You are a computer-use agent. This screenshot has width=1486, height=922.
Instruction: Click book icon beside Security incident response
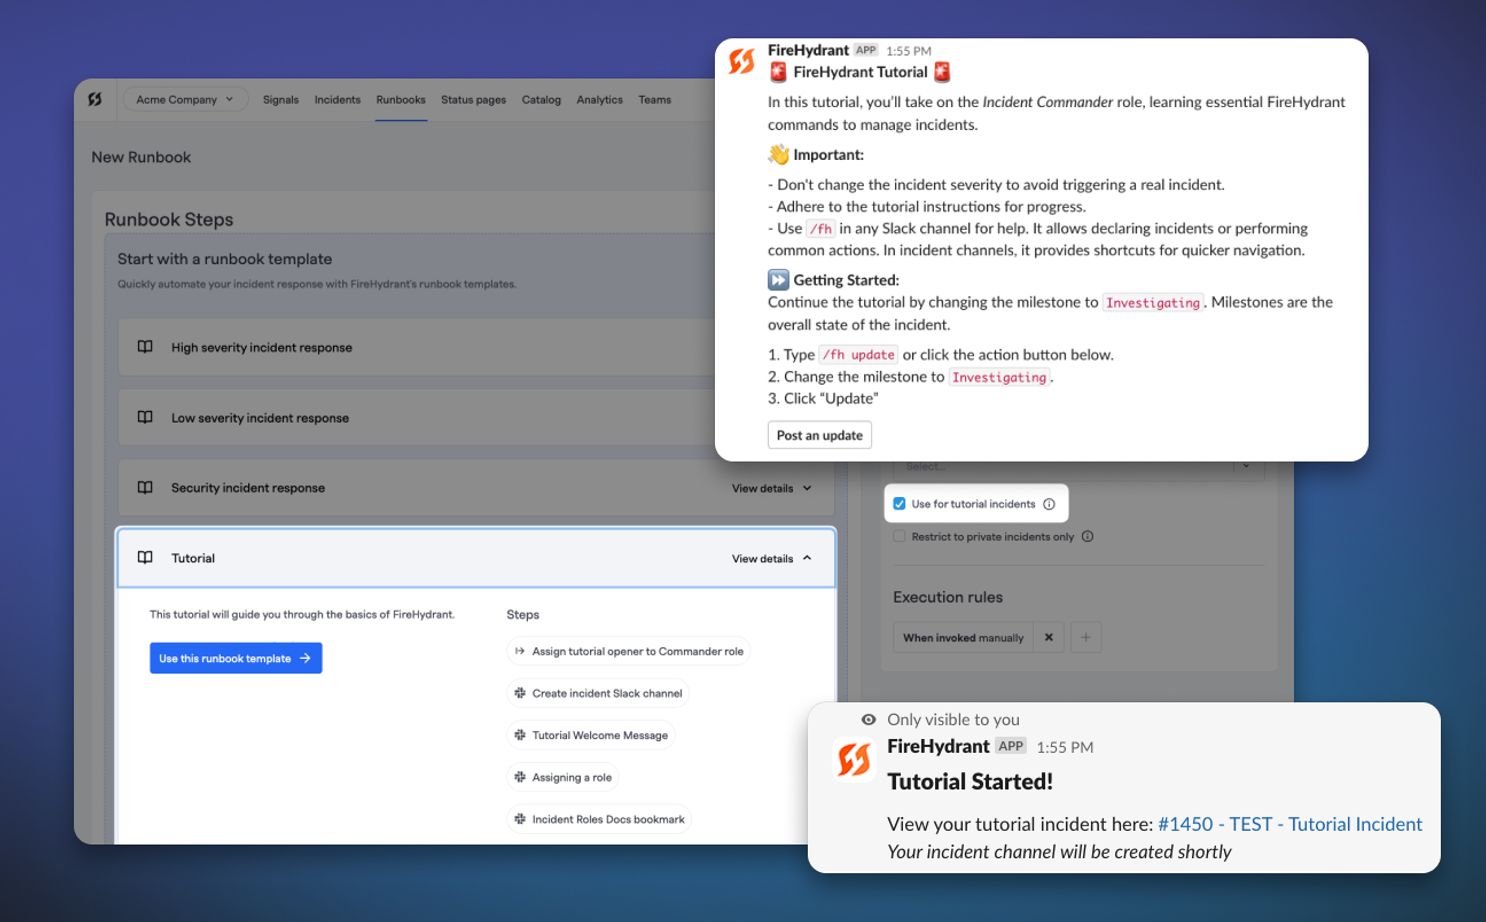click(x=145, y=487)
